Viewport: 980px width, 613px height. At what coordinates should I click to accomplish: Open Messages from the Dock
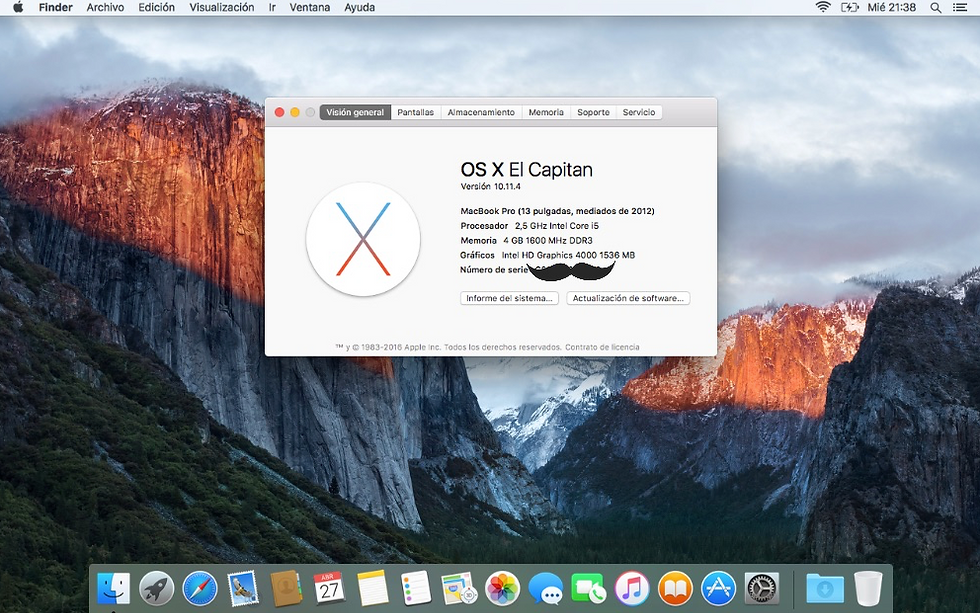coord(545,588)
